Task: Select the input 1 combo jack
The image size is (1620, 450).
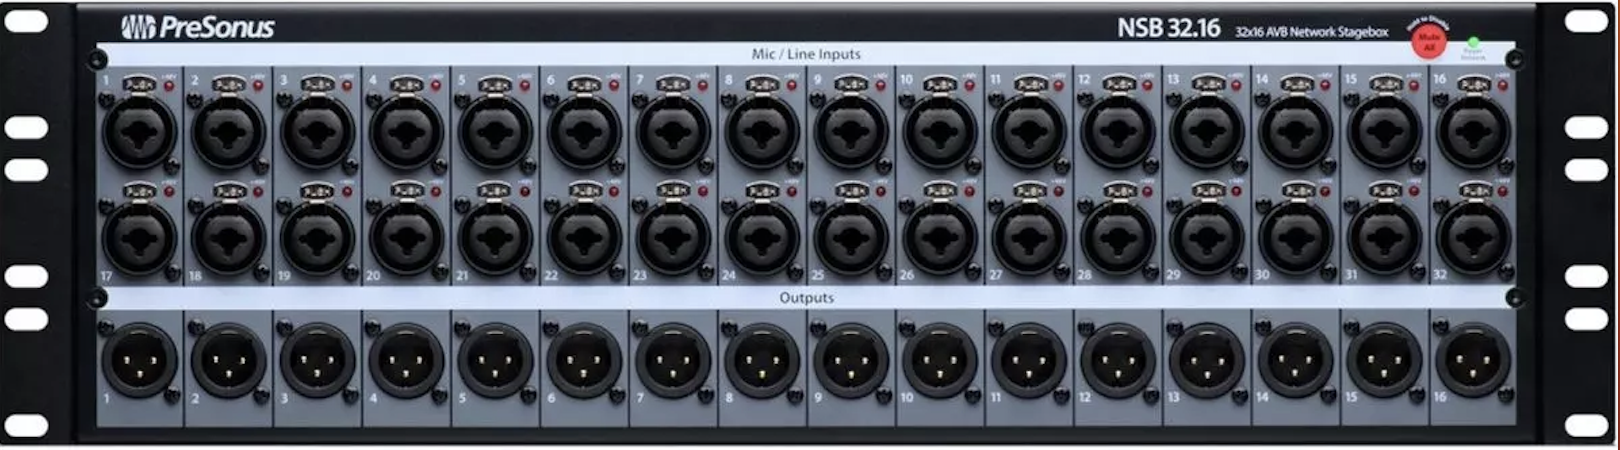Action: pyautogui.click(x=140, y=132)
